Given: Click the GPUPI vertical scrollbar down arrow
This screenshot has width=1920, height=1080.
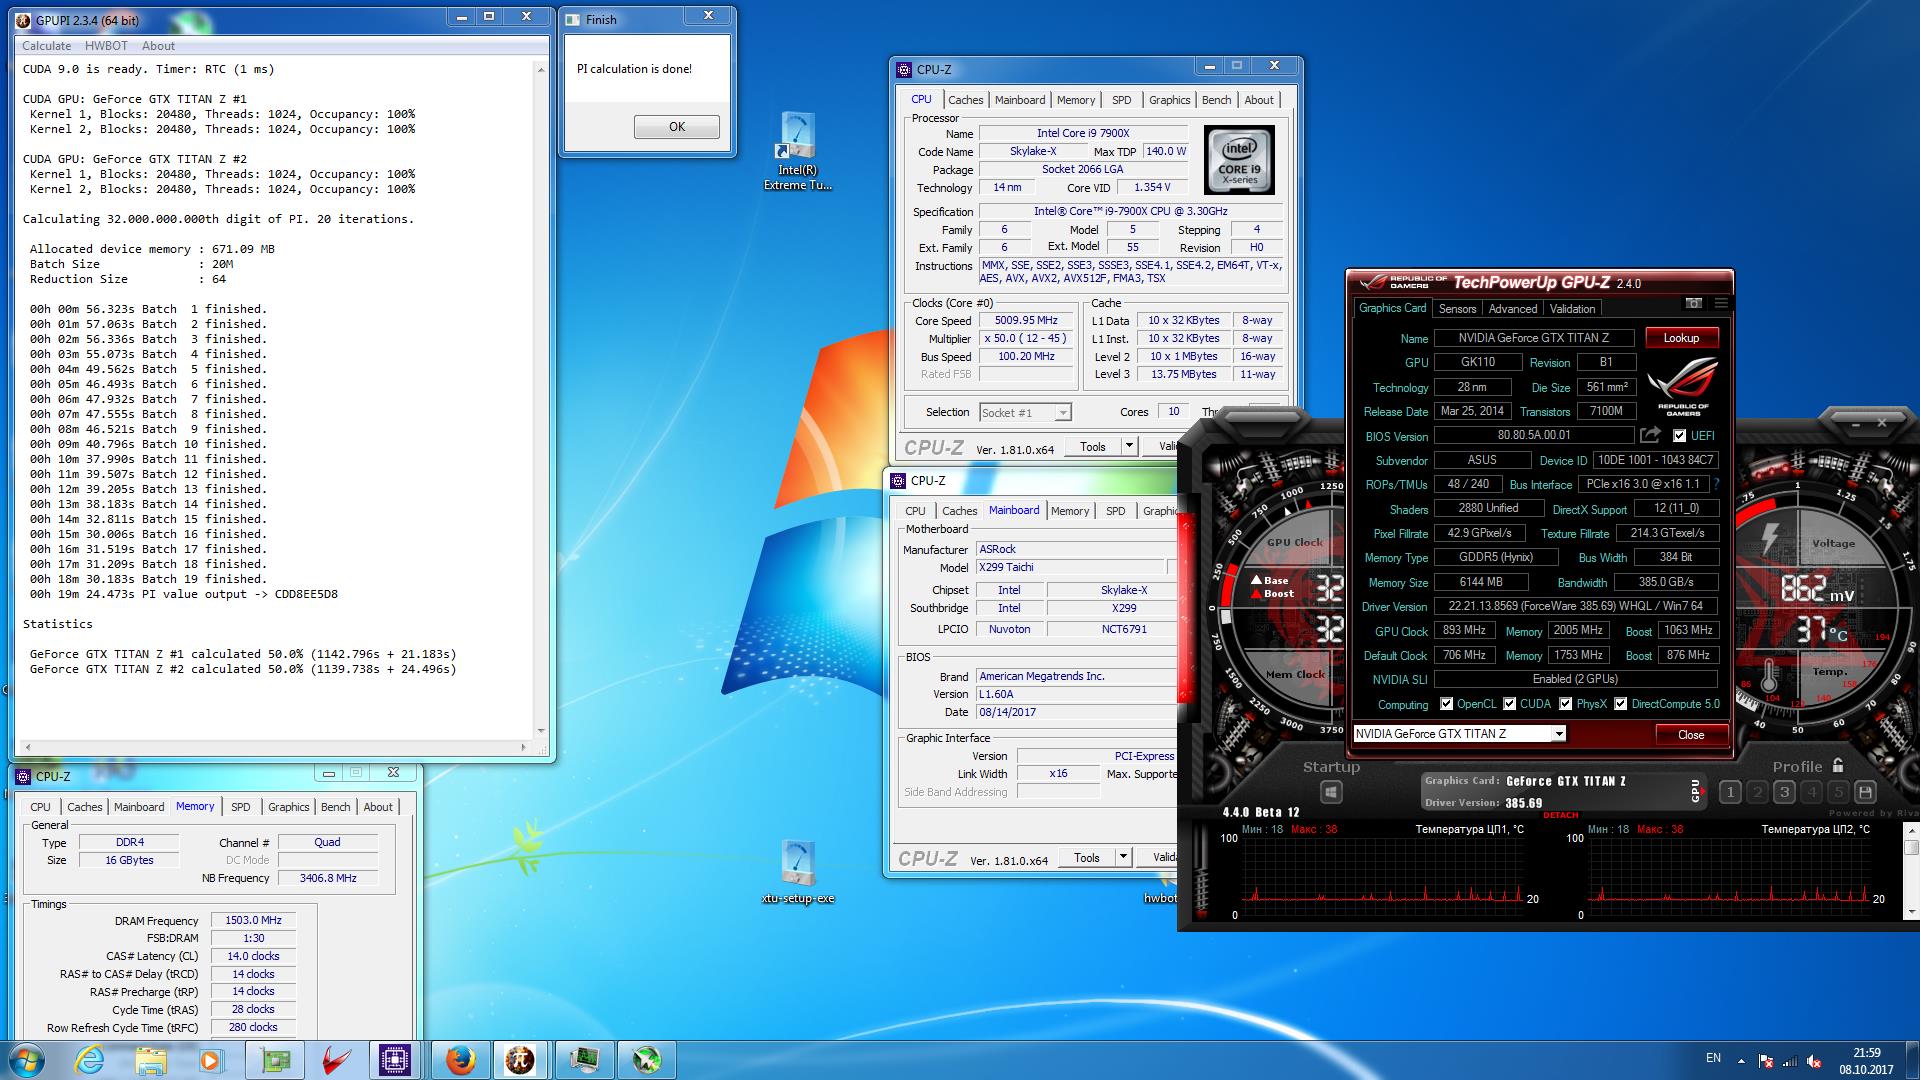Looking at the screenshot, I should coord(541,730).
